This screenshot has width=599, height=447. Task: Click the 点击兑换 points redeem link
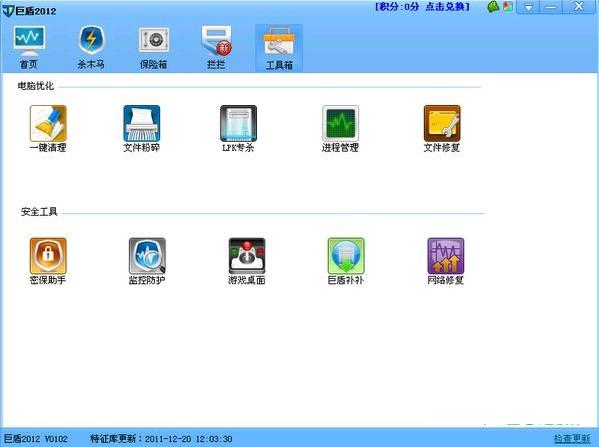pyautogui.click(x=445, y=7)
